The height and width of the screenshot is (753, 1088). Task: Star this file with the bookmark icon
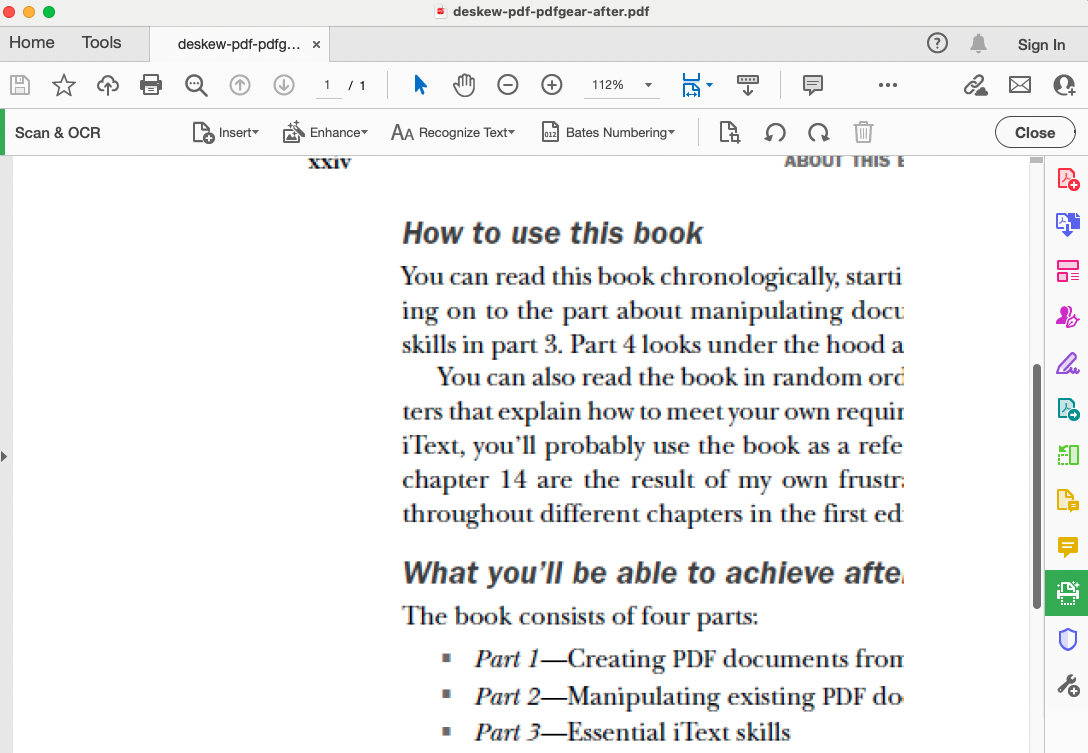pos(64,85)
